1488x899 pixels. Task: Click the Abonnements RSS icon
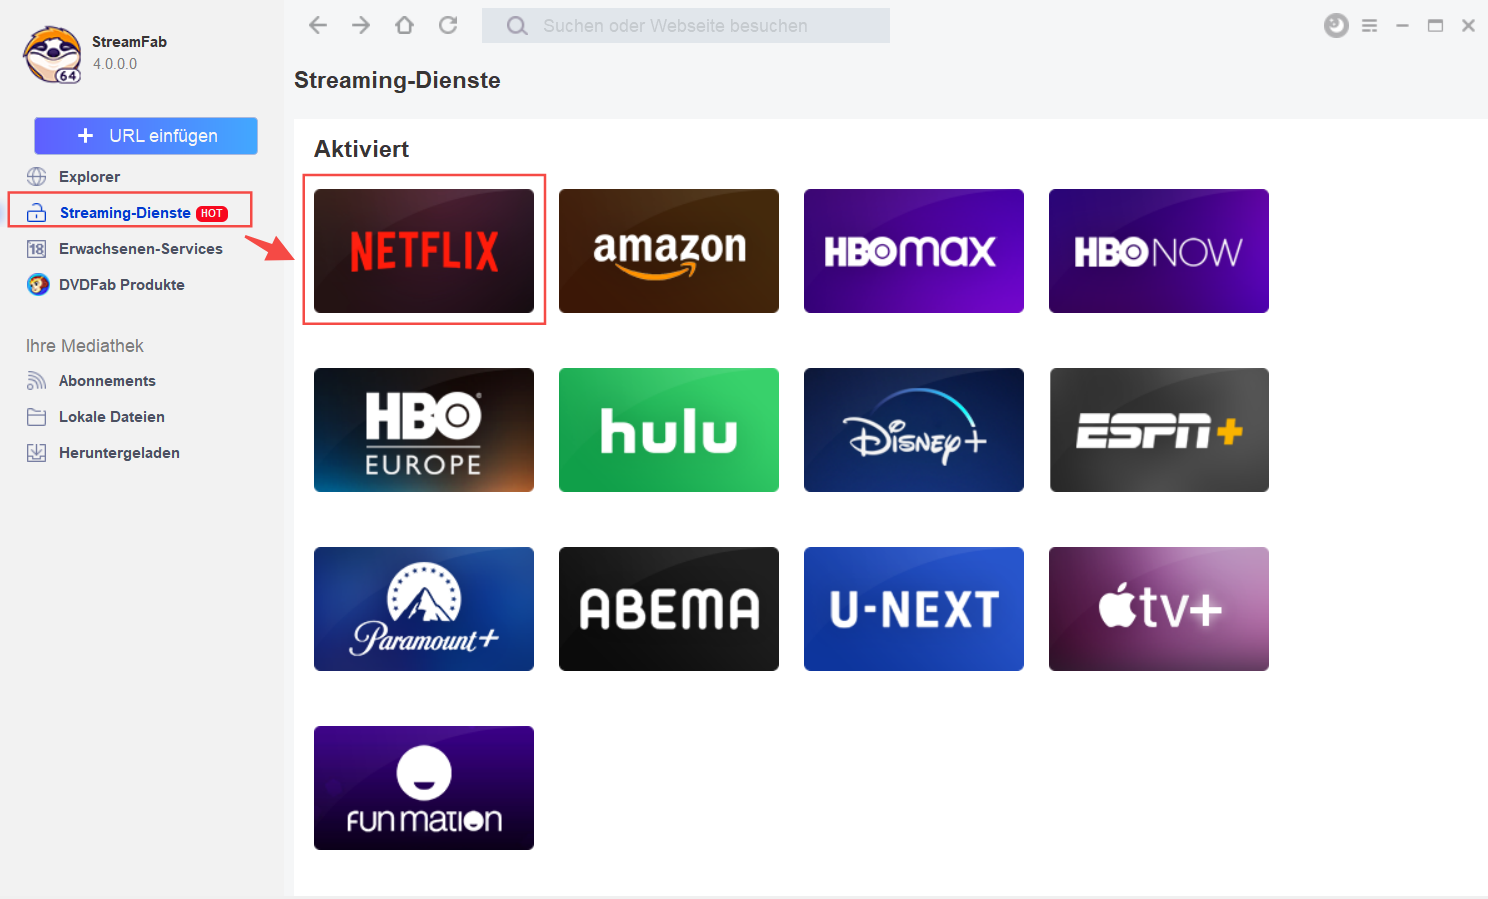coord(37,381)
